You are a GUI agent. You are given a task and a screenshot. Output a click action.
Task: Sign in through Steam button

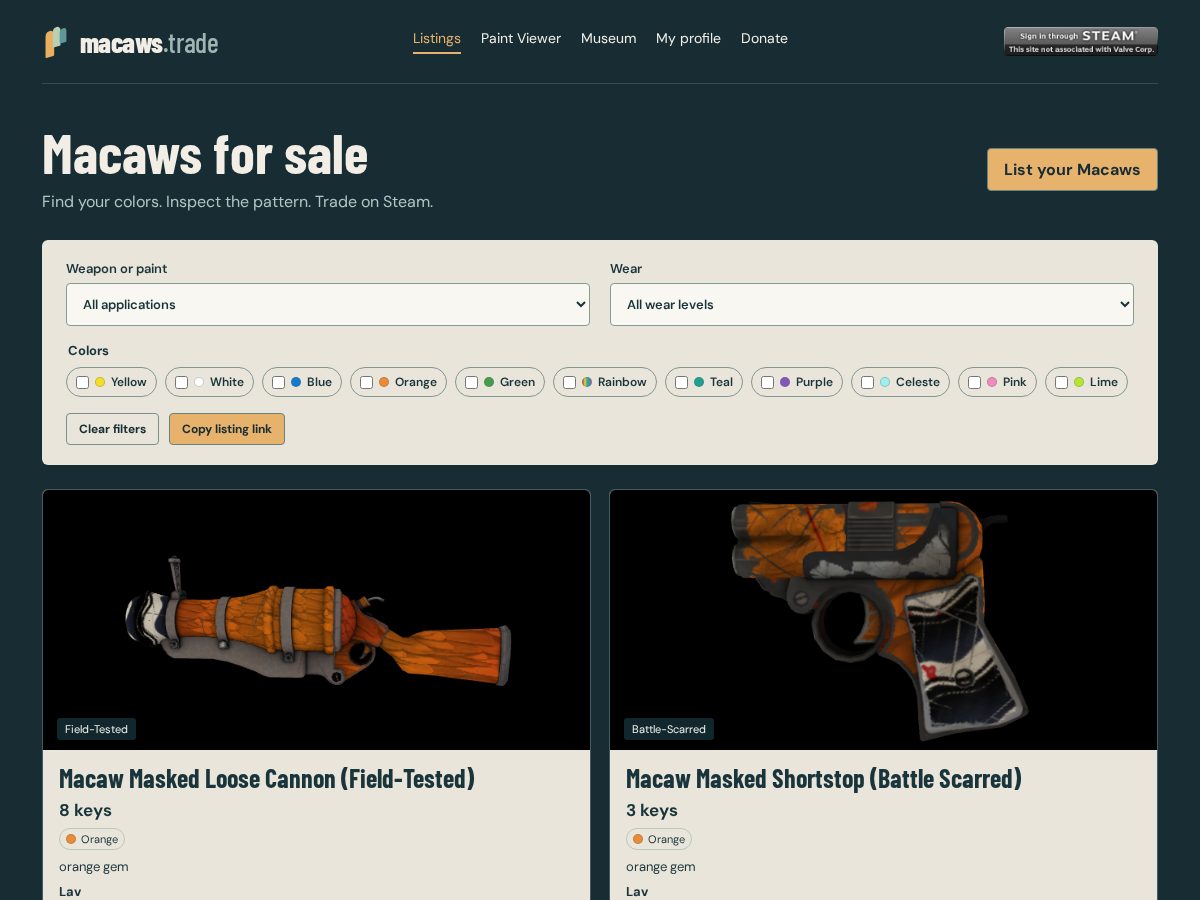coord(1080,41)
